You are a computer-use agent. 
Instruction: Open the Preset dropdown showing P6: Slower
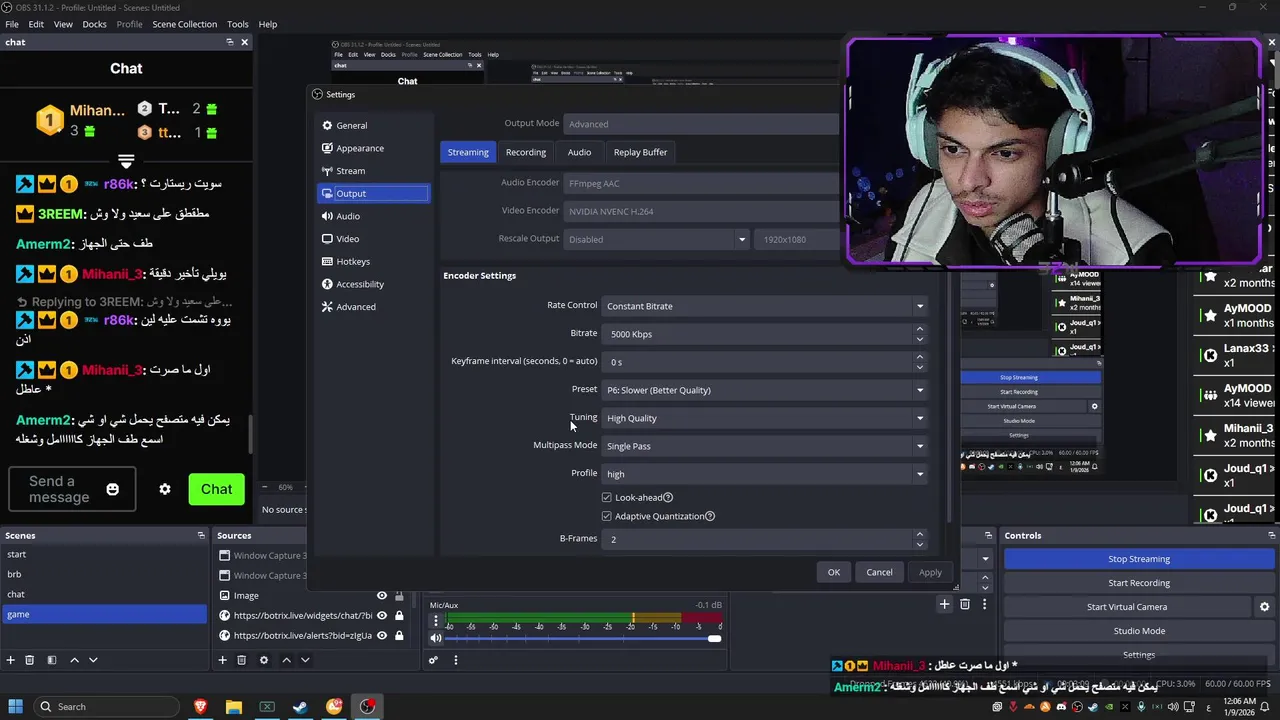point(765,390)
